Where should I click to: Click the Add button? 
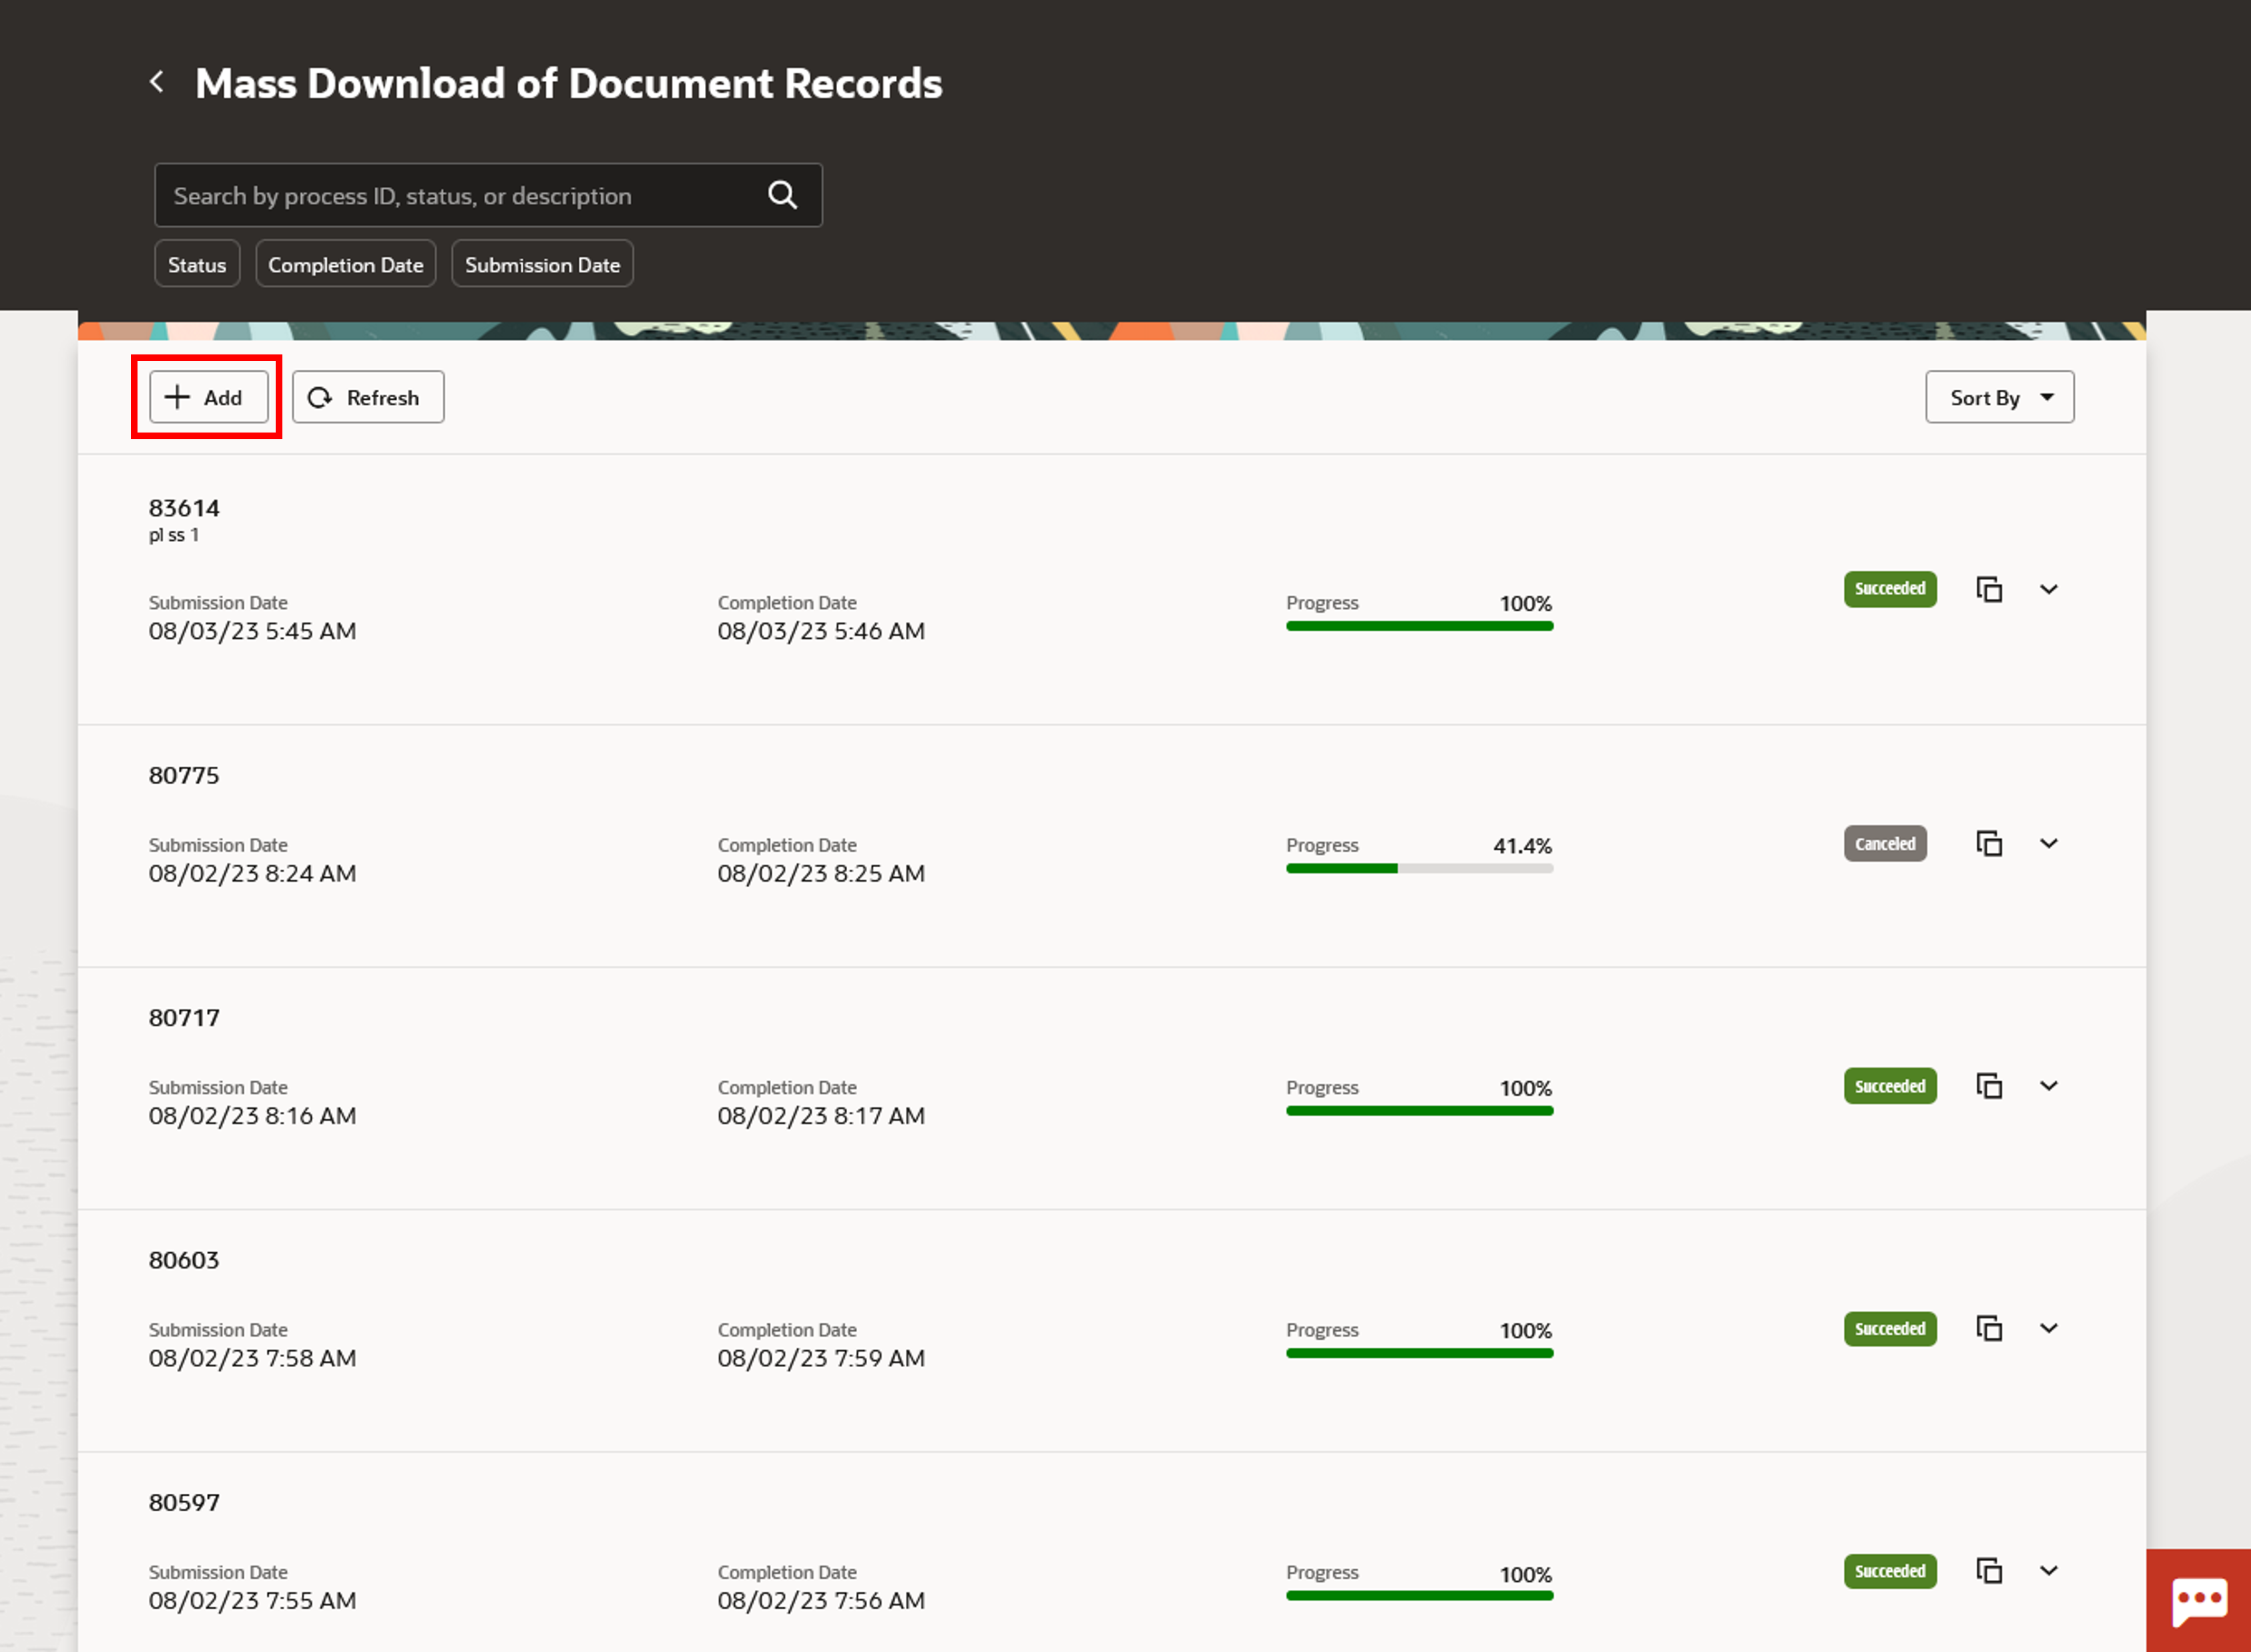[x=208, y=397]
